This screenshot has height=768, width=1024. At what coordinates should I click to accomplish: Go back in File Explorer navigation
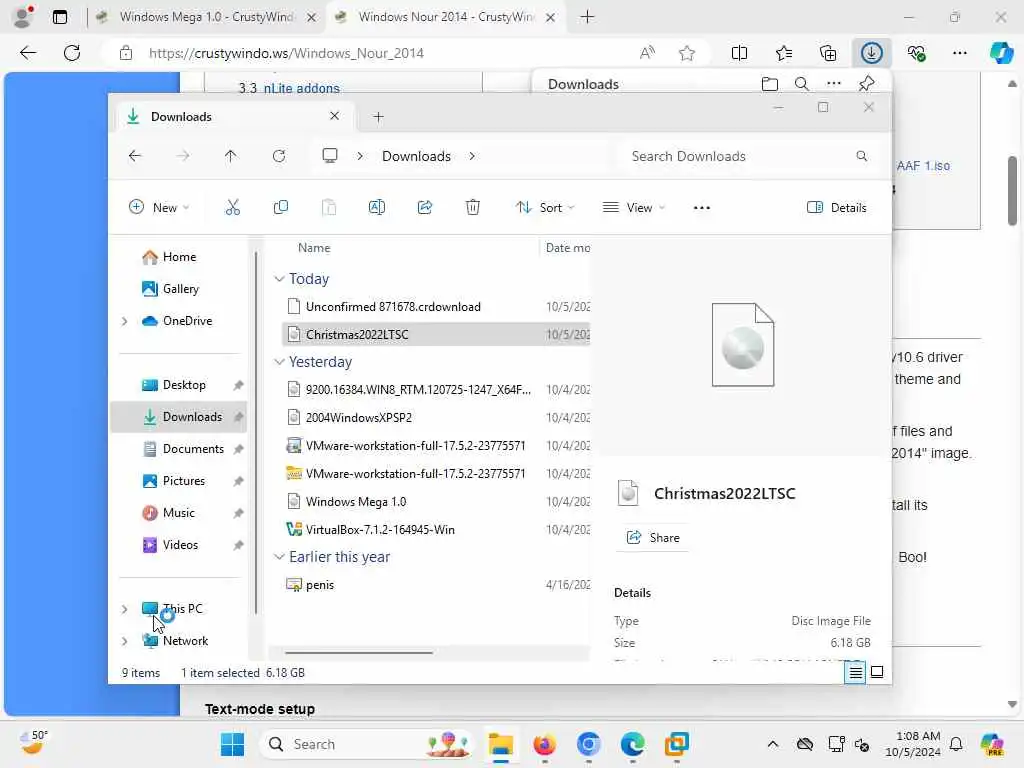135,156
